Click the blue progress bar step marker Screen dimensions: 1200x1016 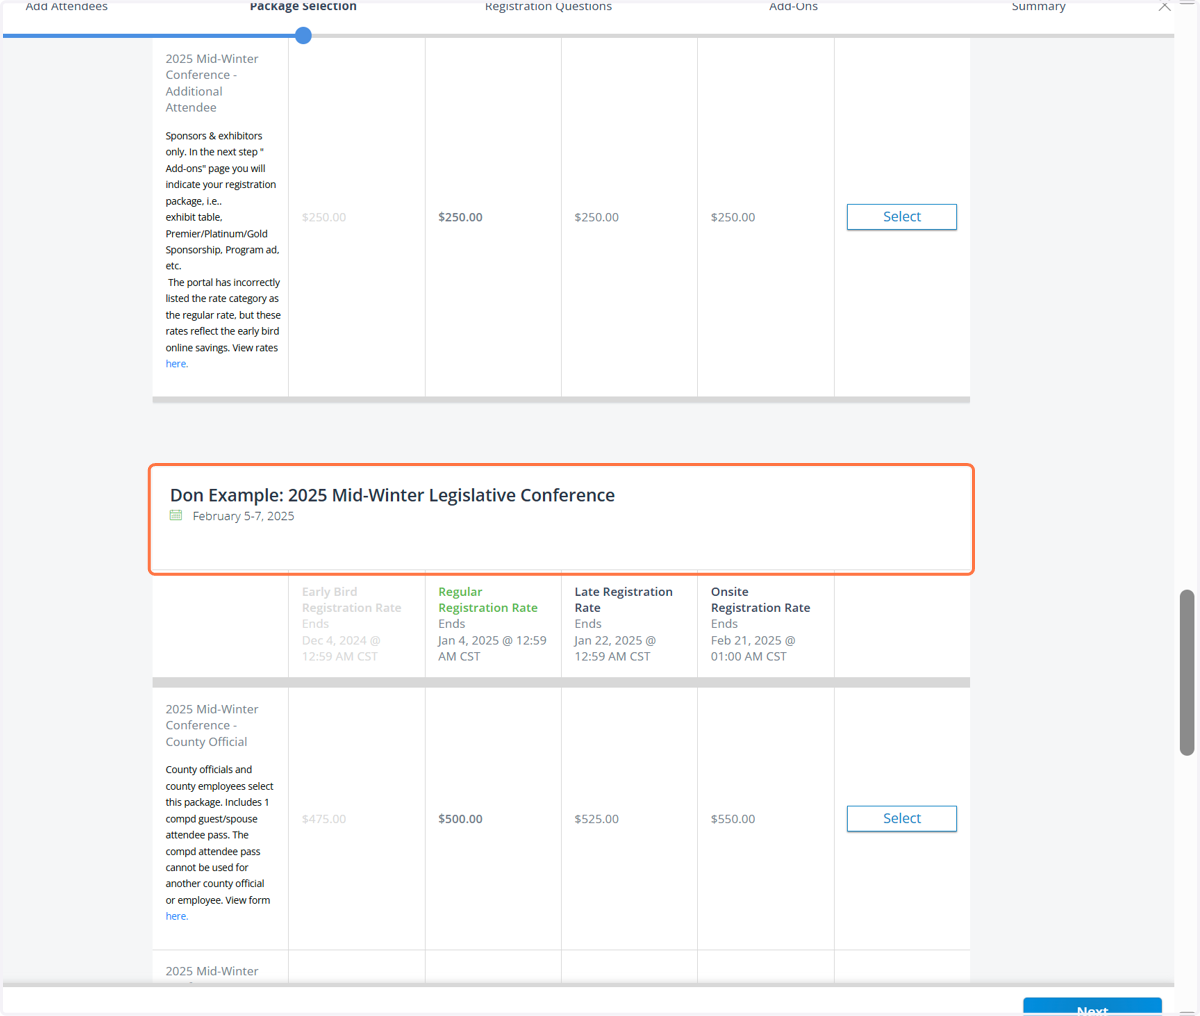pyautogui.click(x=303, y=36)
